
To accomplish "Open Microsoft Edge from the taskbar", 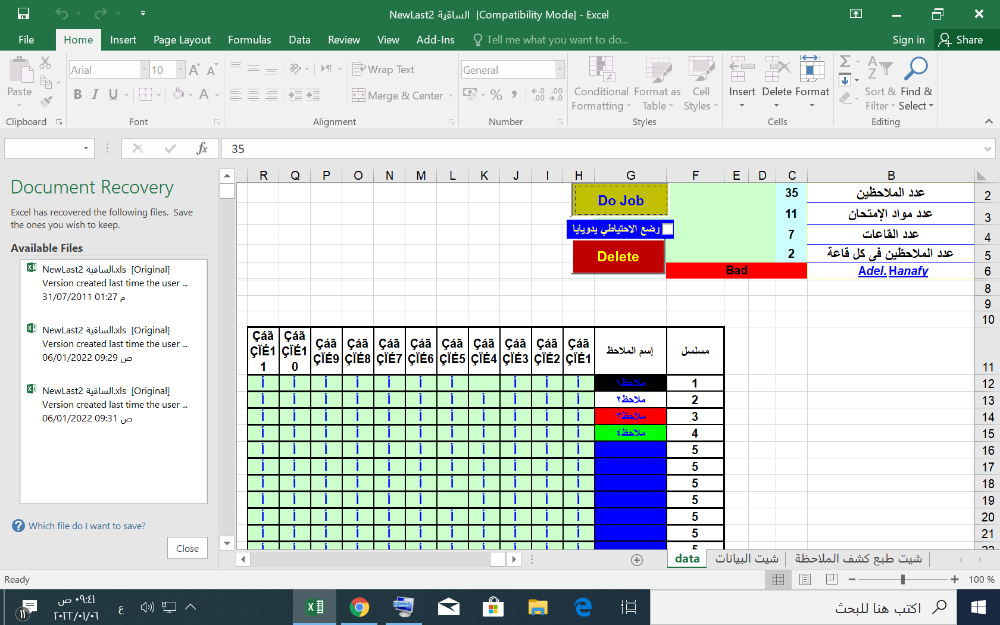I will click(x=583, y=607).
